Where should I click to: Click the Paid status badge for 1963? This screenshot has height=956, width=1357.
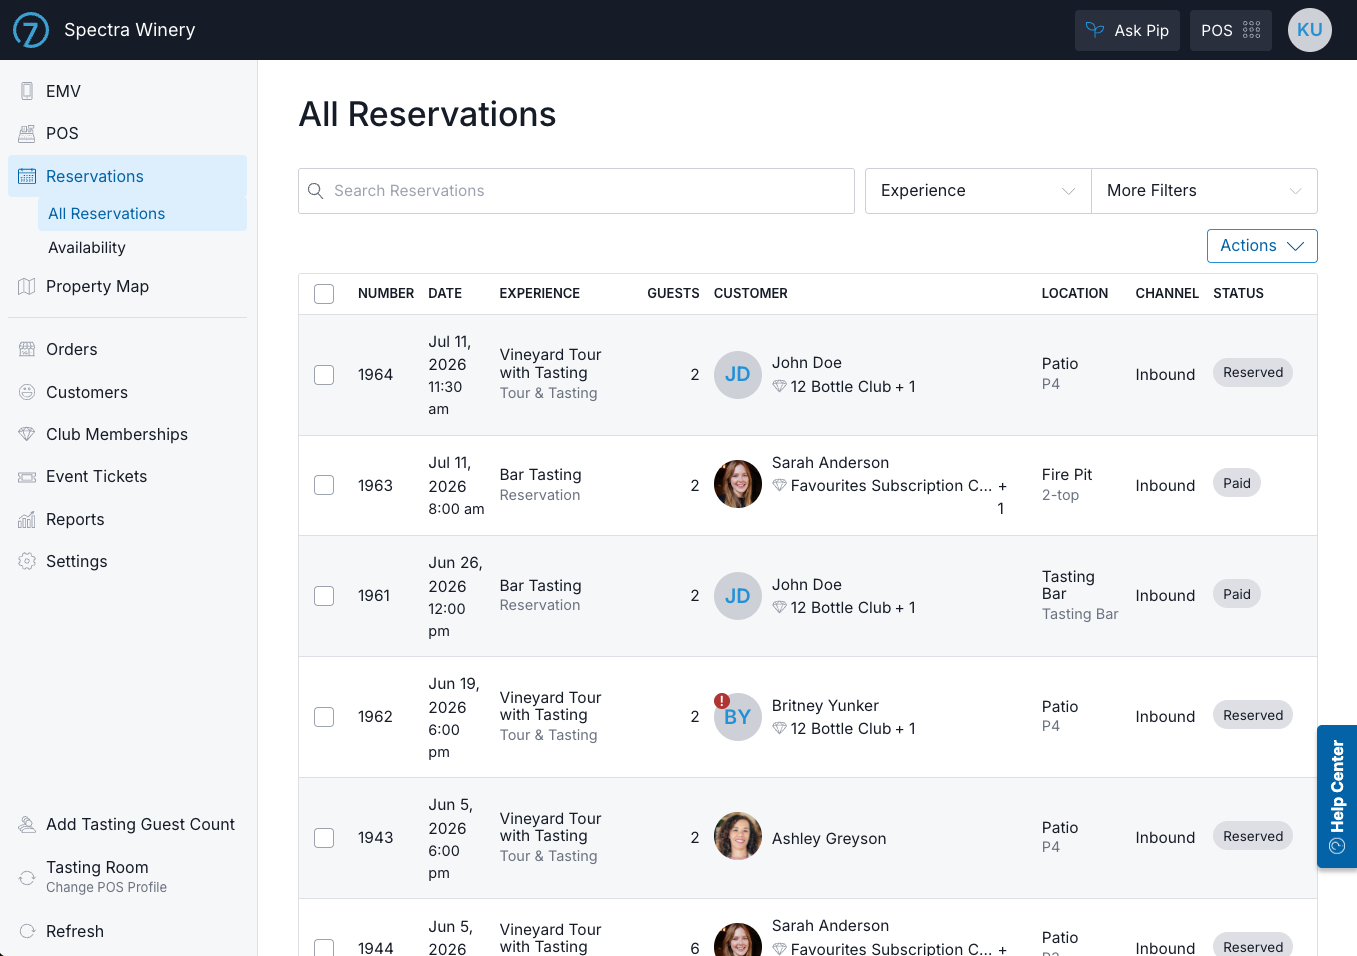[1237, 484]
